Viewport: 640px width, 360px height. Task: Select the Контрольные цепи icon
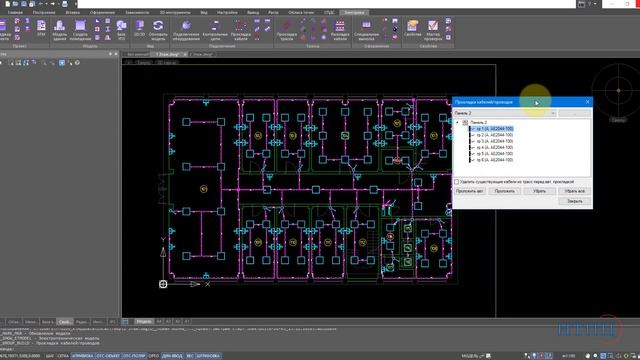point(215,30)
